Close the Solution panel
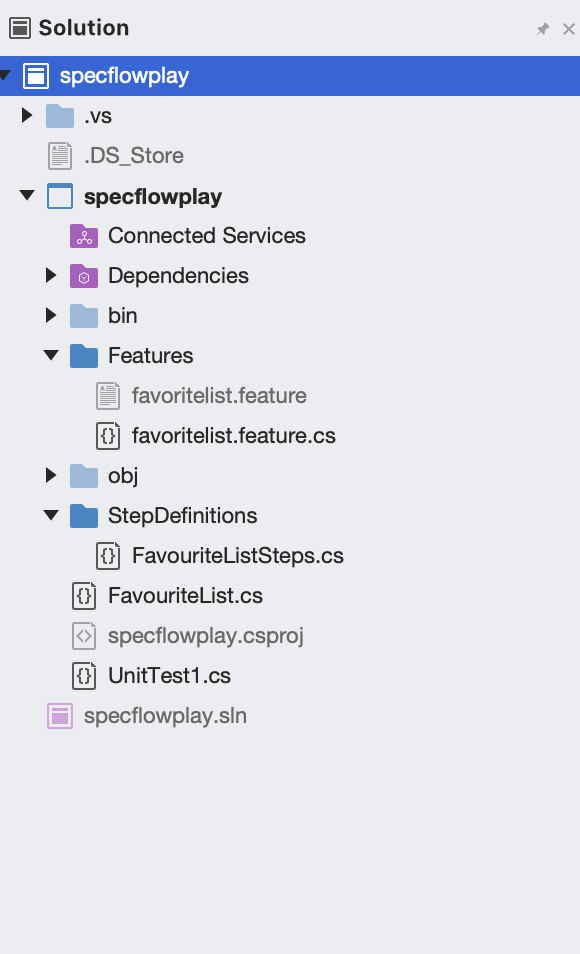Viewport: 580px width, 954px height. [x=568, y=29]
